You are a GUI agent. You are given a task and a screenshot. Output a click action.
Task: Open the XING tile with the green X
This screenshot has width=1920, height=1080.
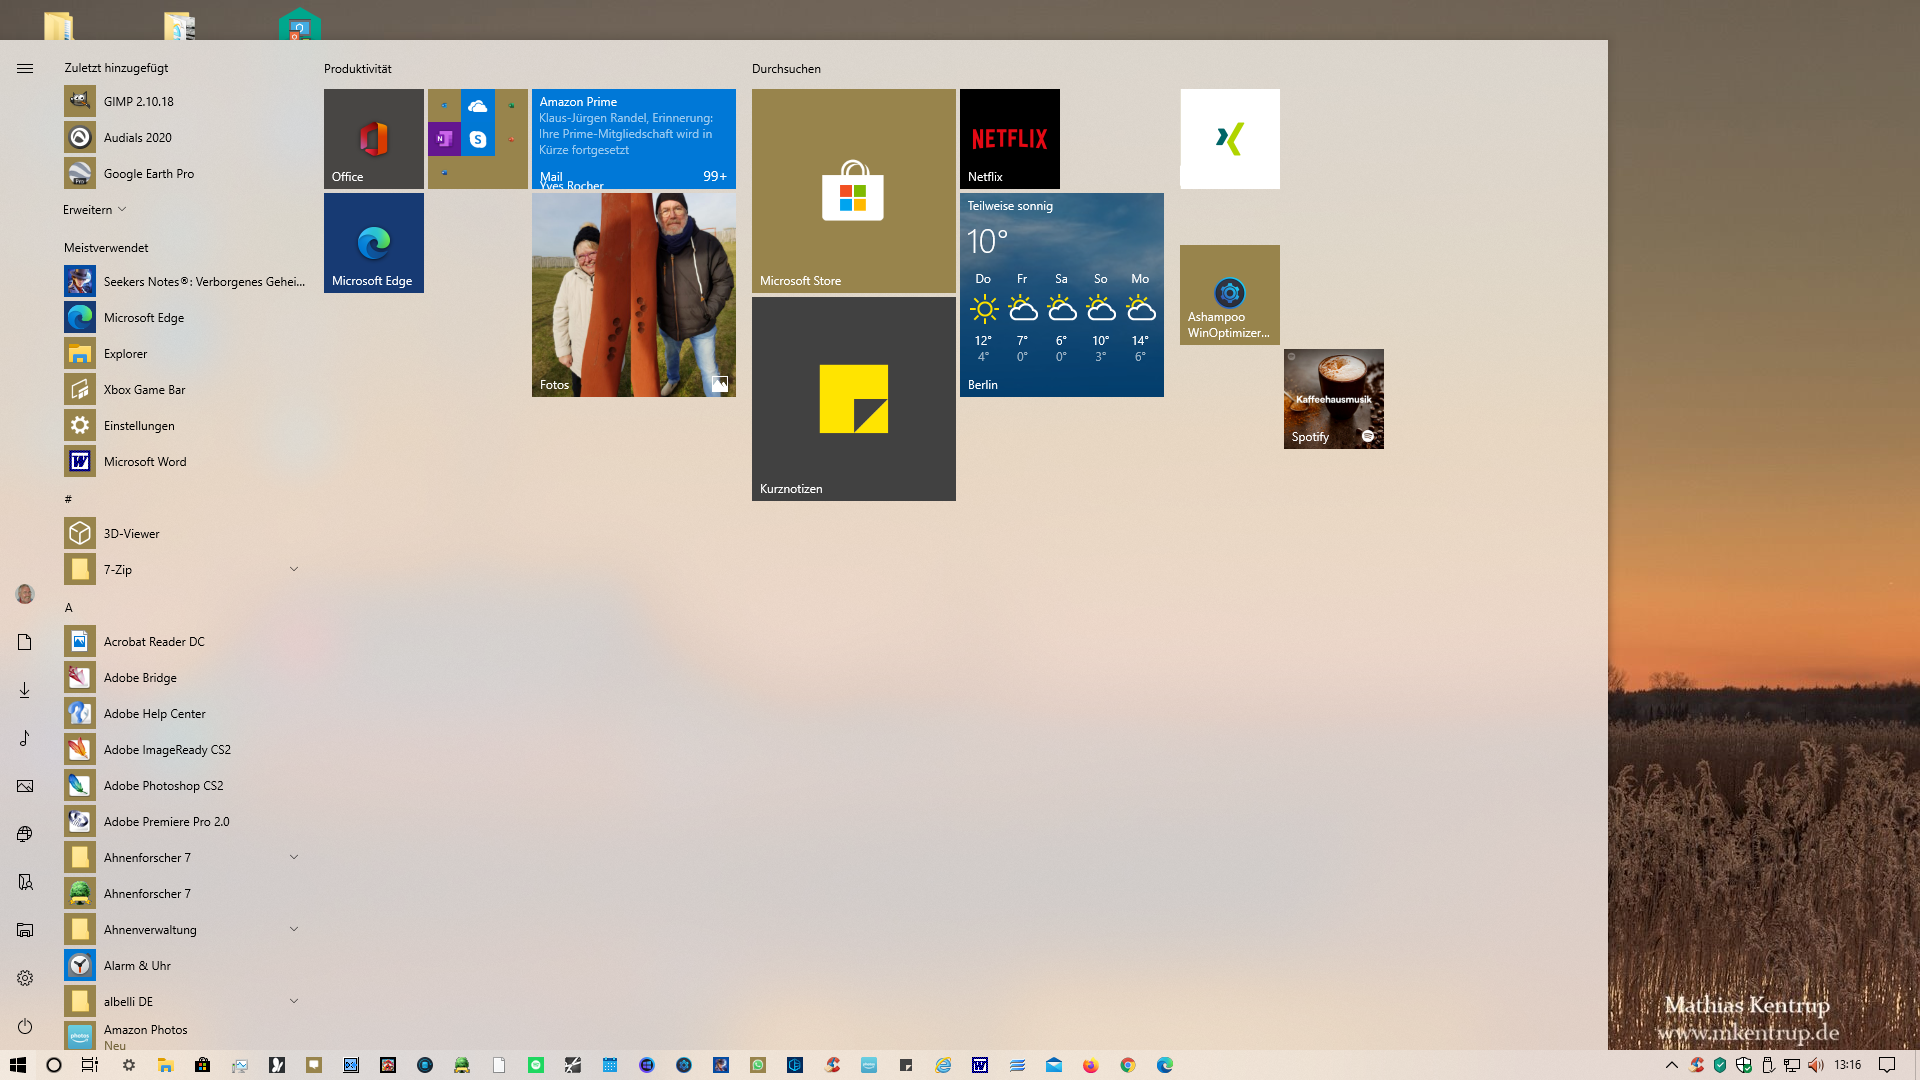tap(1230, 139)
